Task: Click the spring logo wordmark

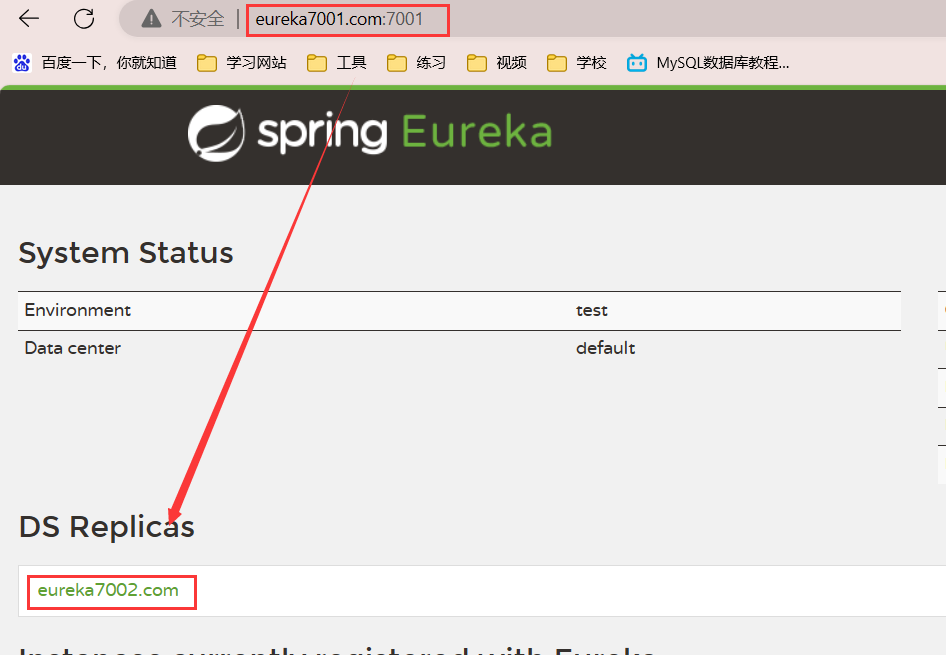Action: (x=322, y=134)
